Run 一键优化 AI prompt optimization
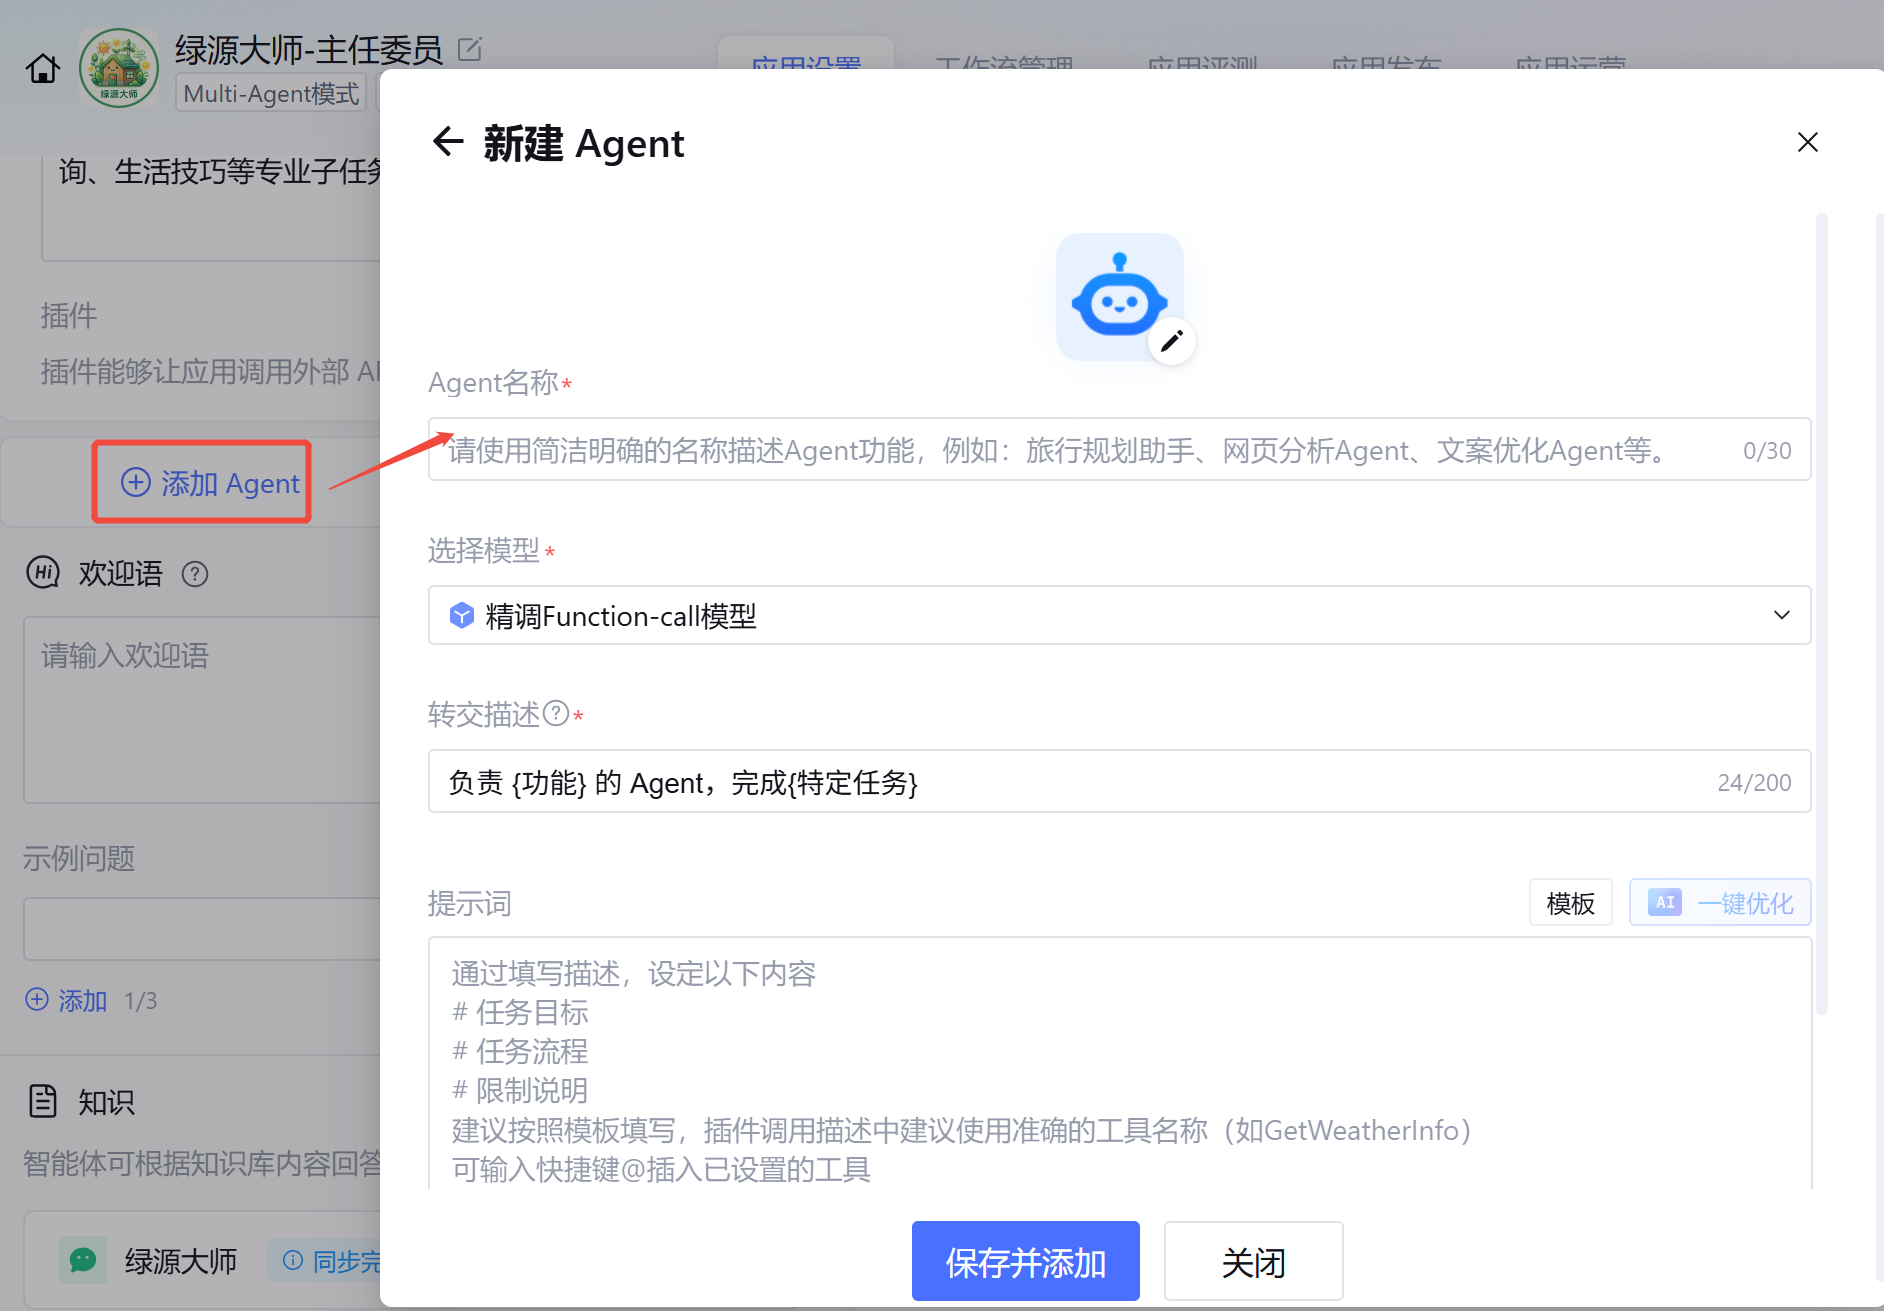 (1720, 902)
